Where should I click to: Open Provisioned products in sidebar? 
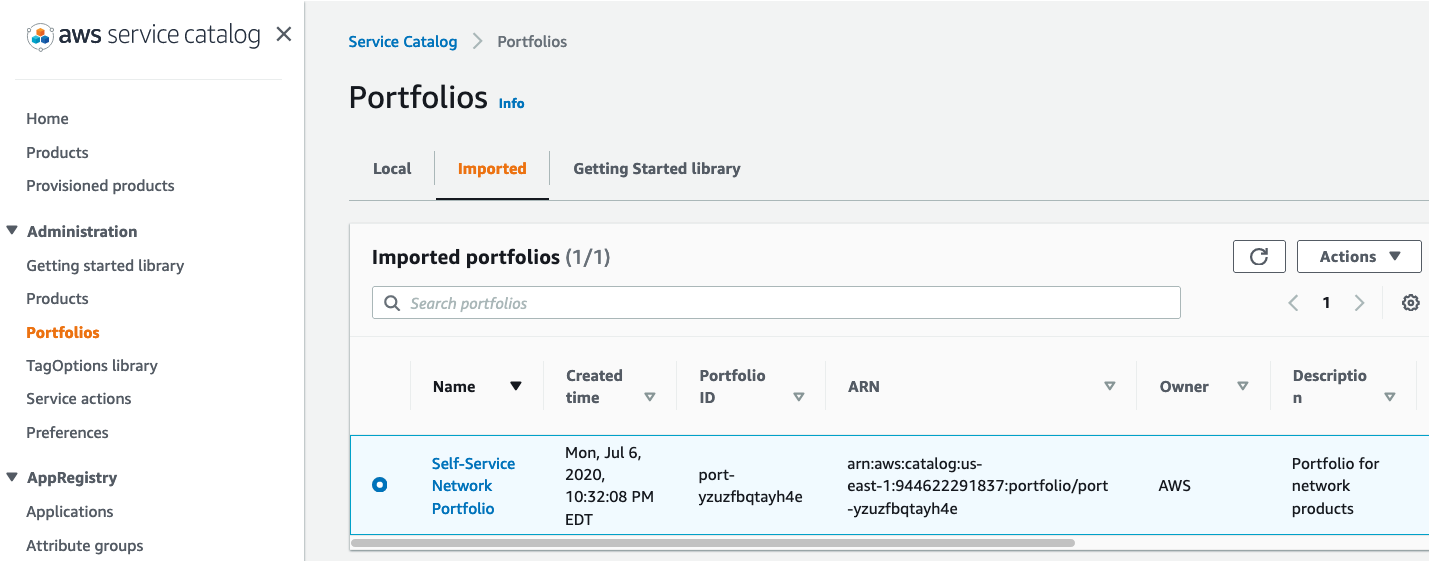tap(100, 185)
